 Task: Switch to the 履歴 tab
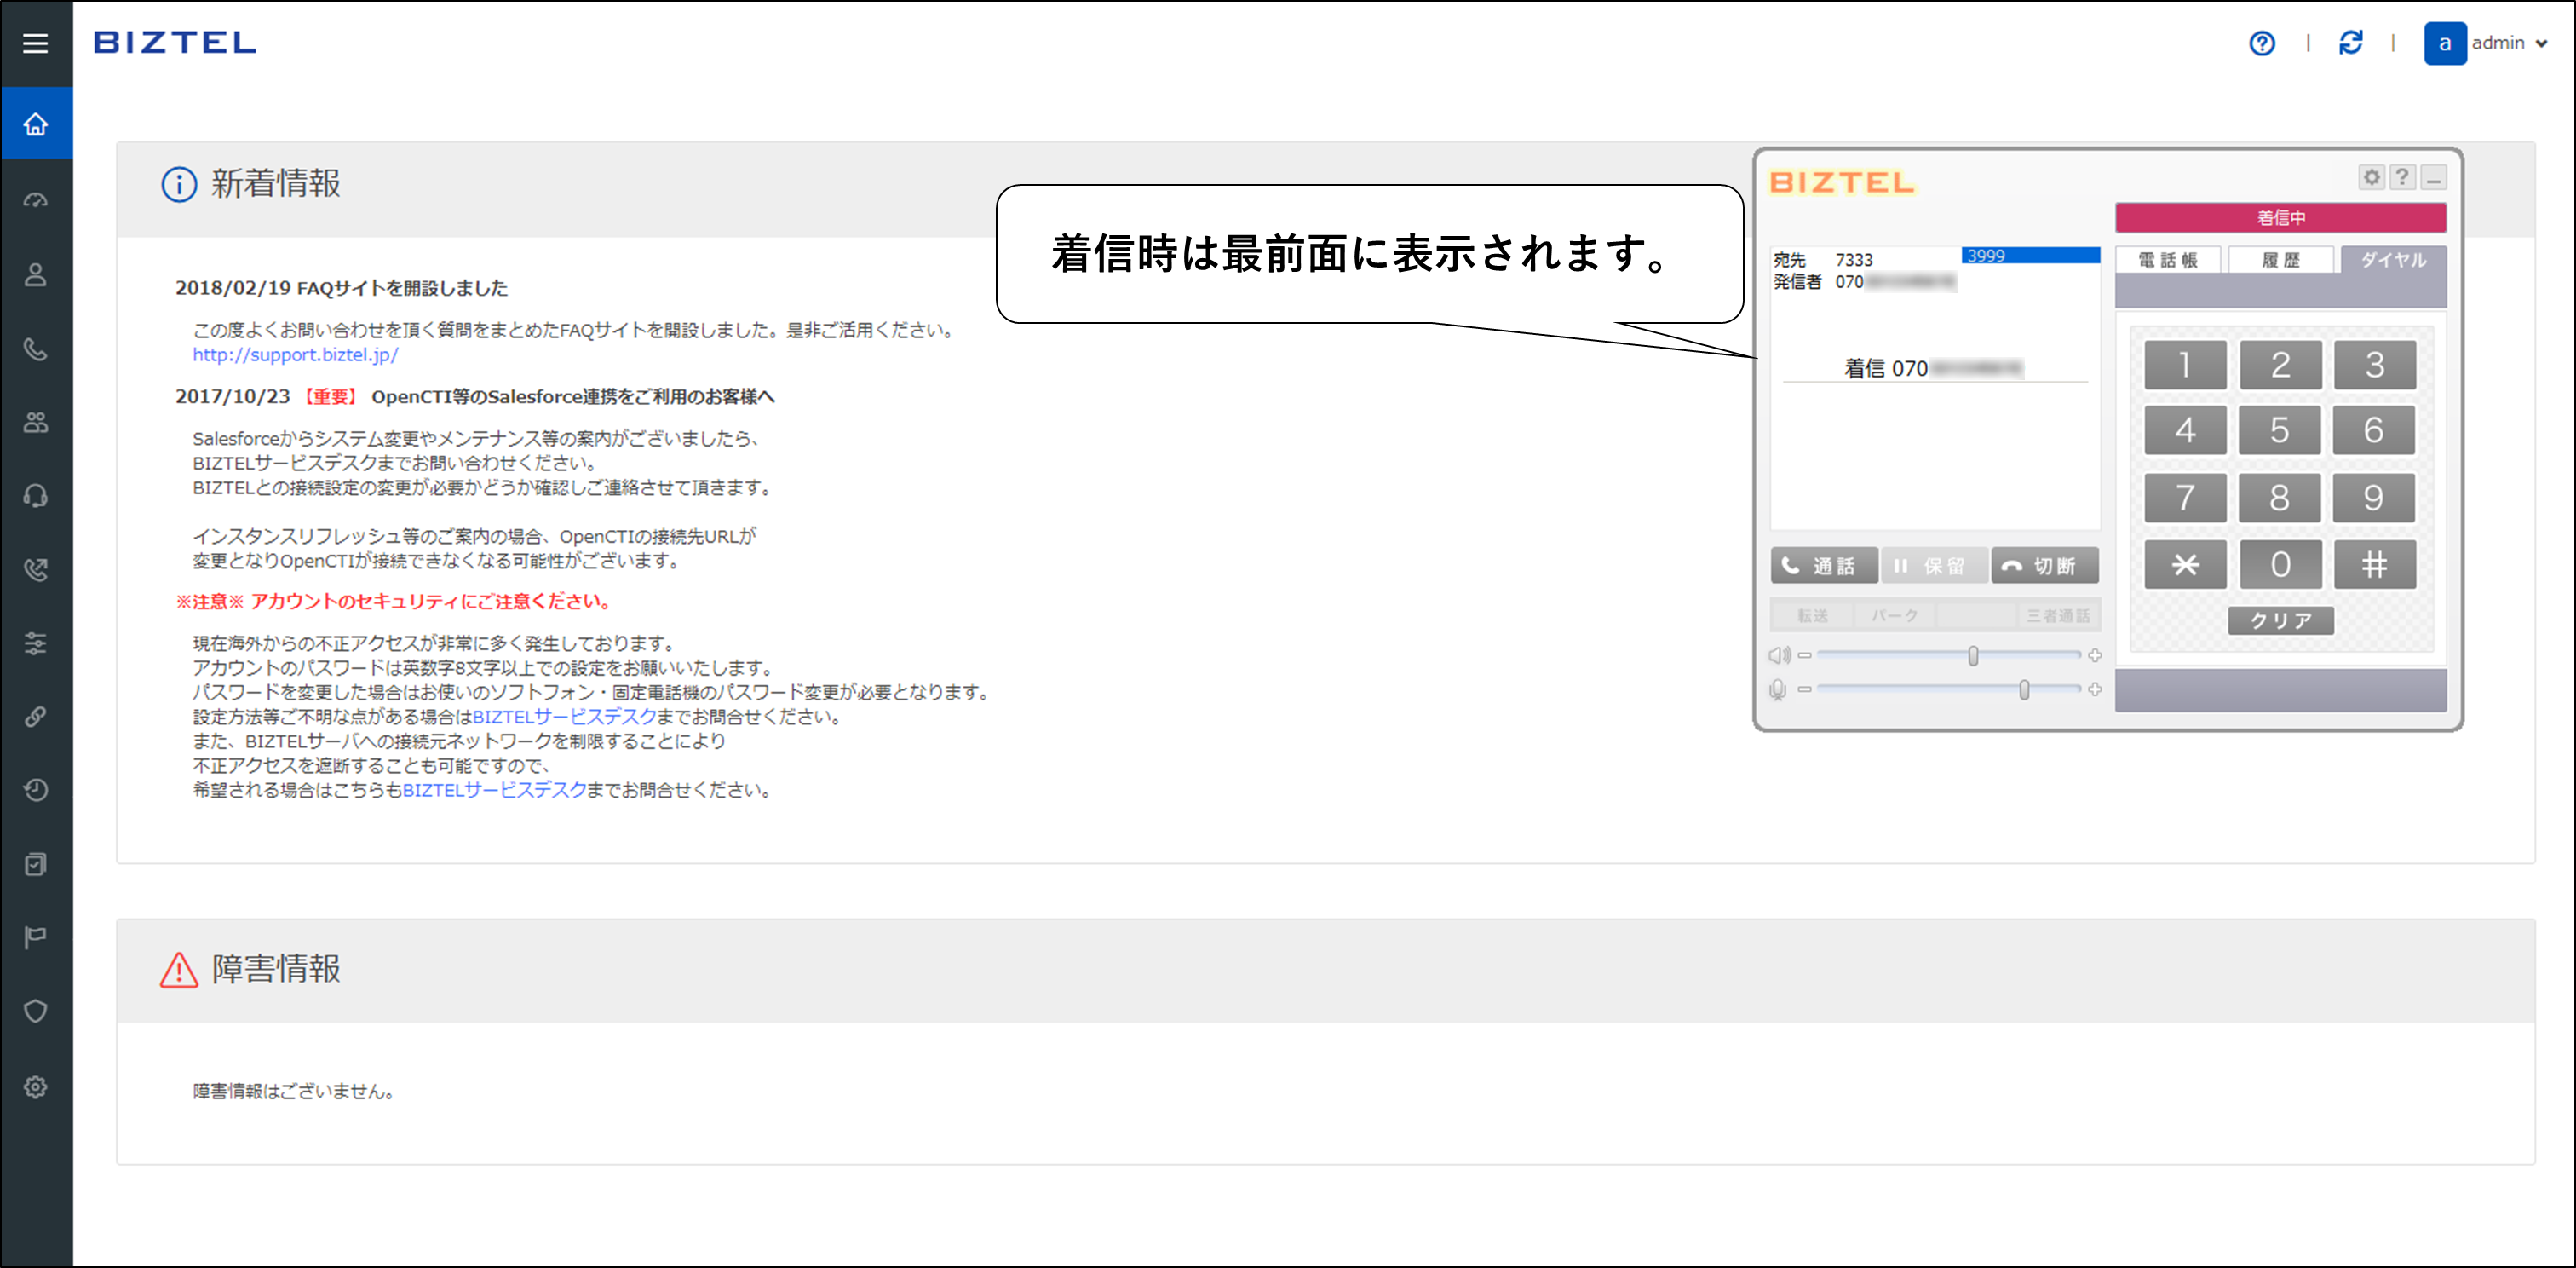click(2280, 260)
